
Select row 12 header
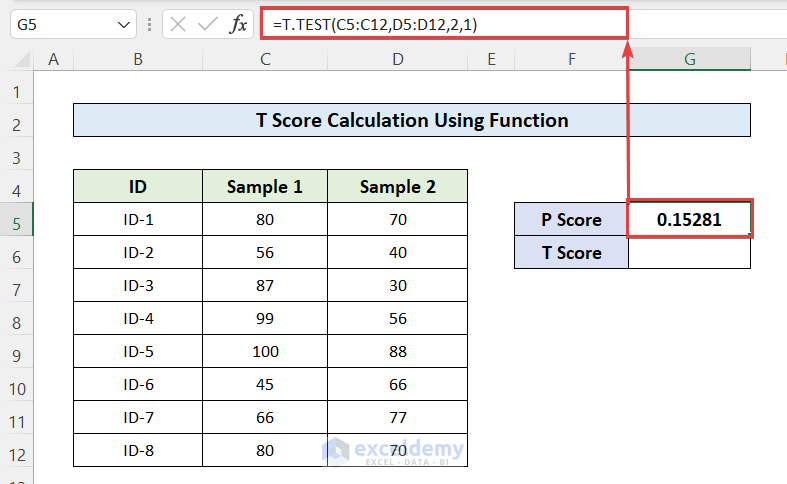16,449
